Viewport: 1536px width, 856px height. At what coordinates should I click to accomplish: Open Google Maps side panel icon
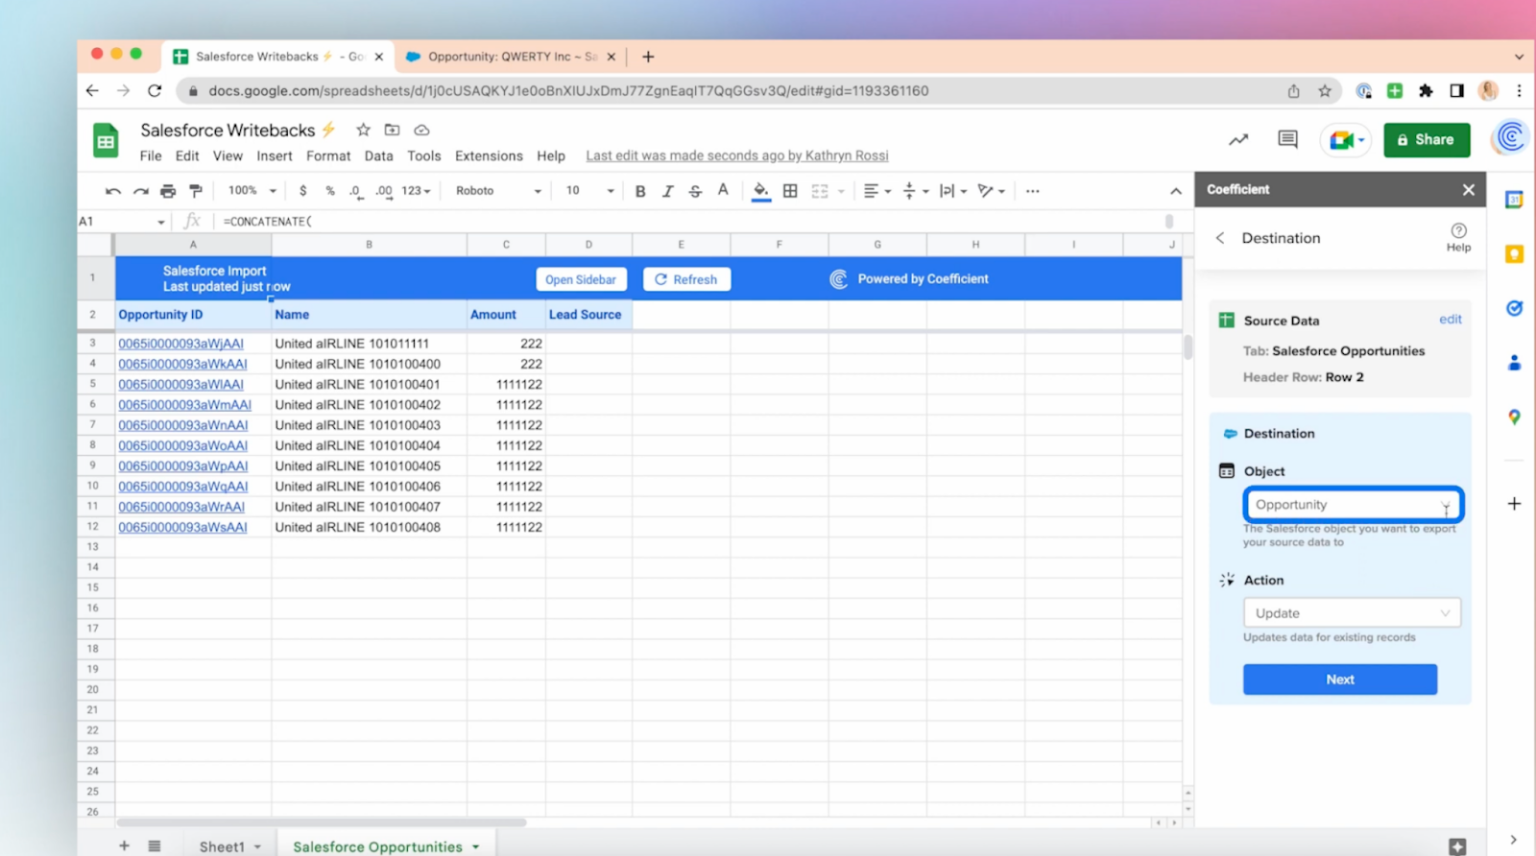click(x=1514, y=417)
